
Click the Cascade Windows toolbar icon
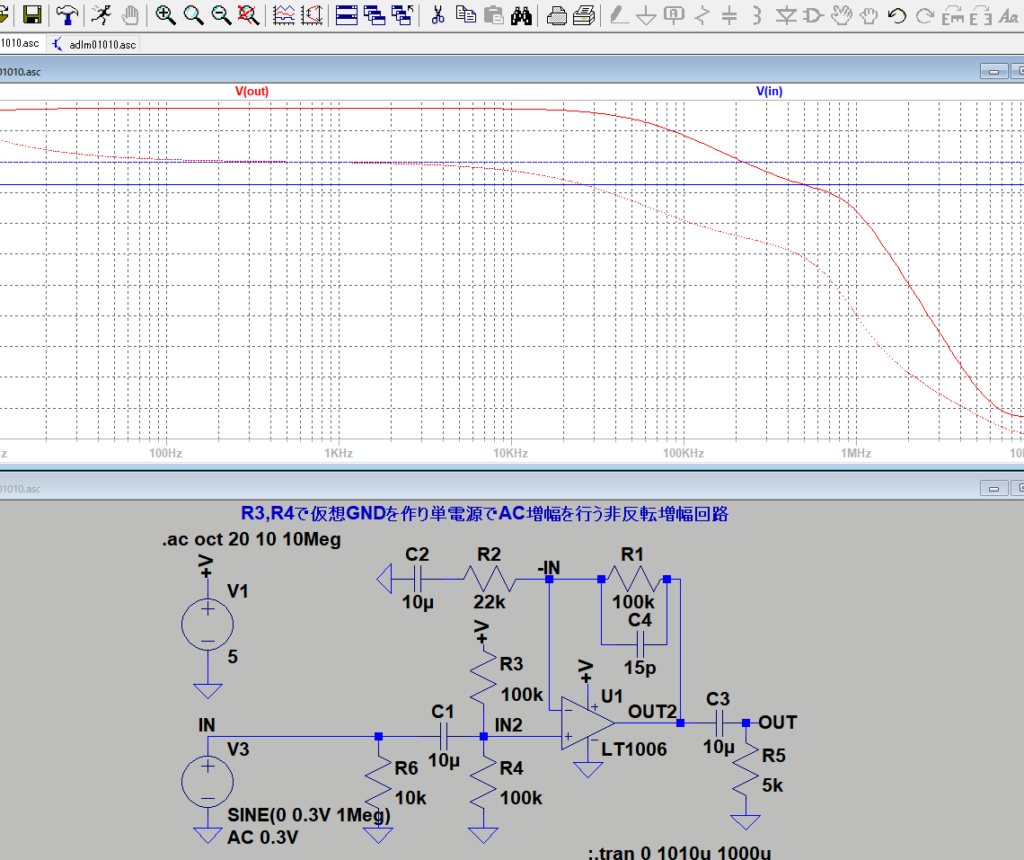pos(376,15)
